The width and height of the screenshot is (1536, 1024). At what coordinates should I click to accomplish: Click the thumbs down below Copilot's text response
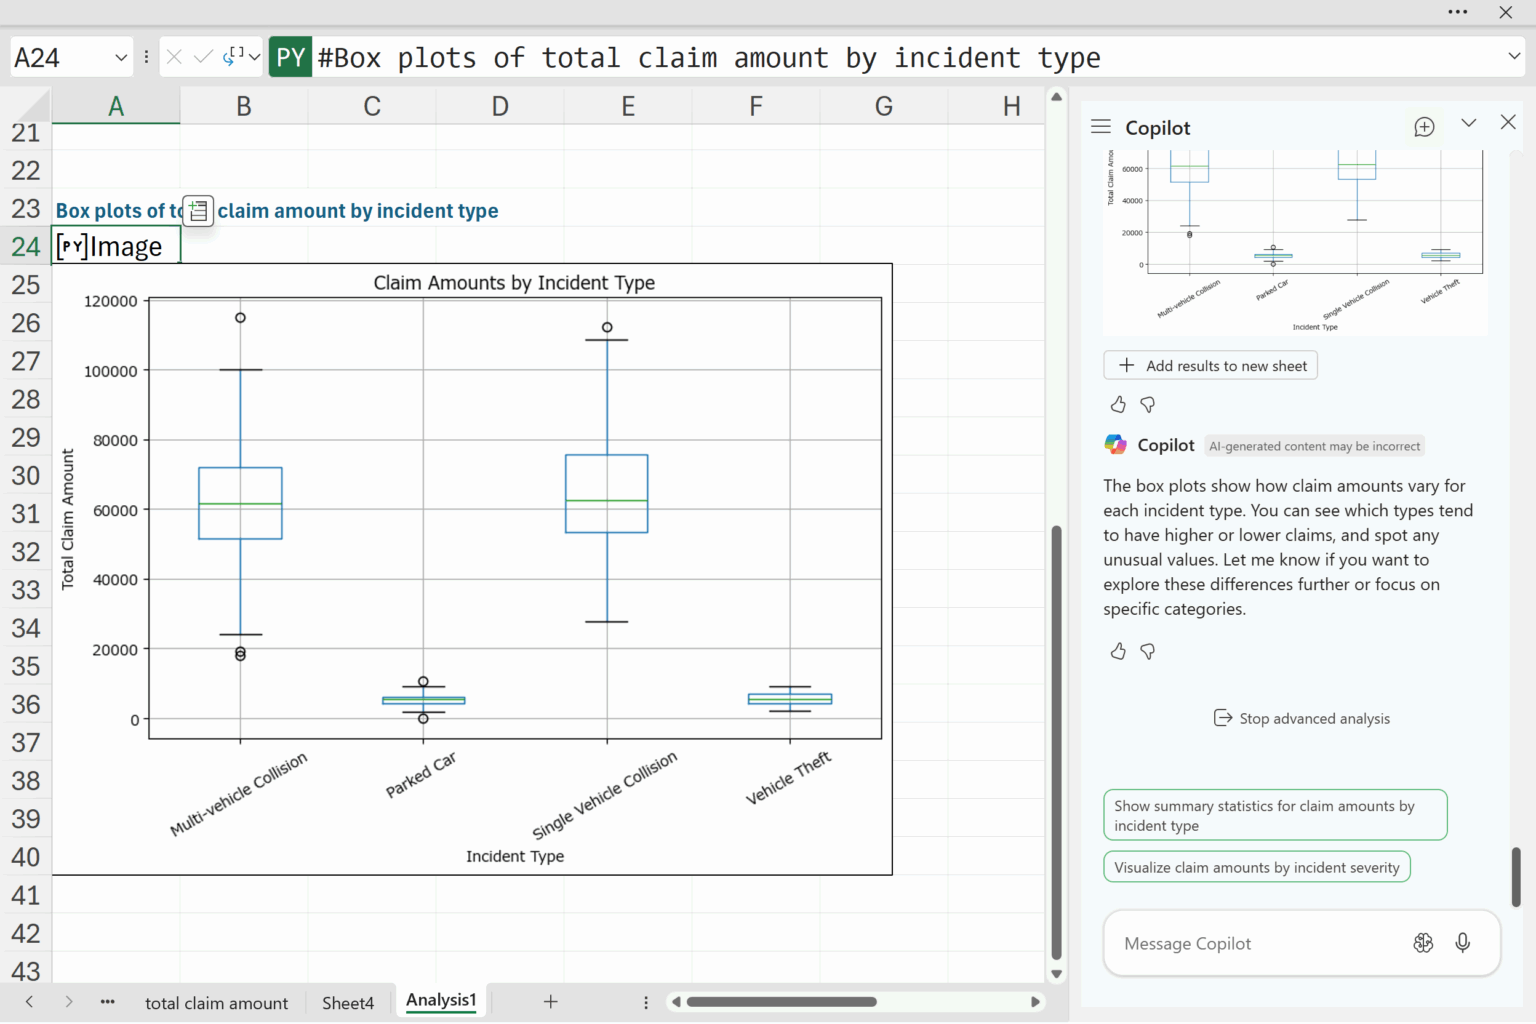1148,652
